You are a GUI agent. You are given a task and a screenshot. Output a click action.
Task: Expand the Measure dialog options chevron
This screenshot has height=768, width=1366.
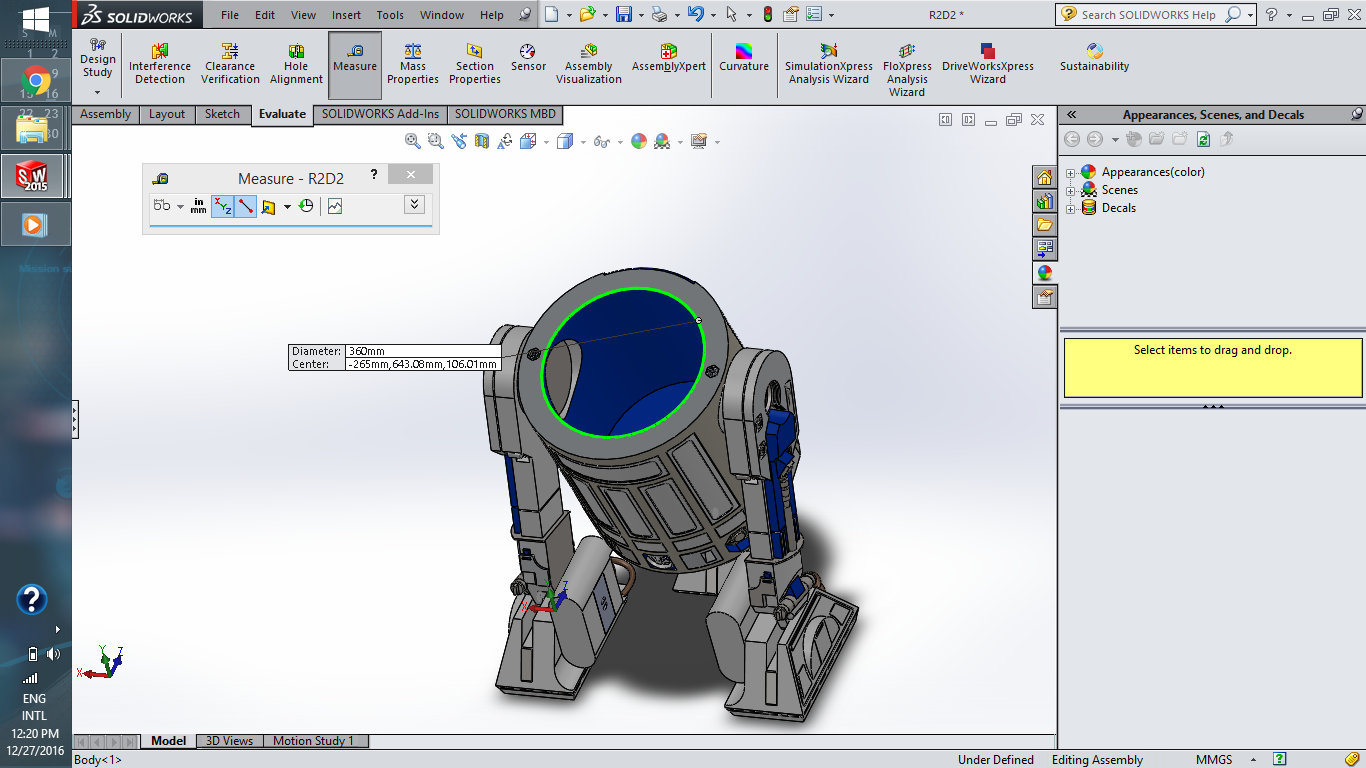pyautogui.click(x=413, y=204)
